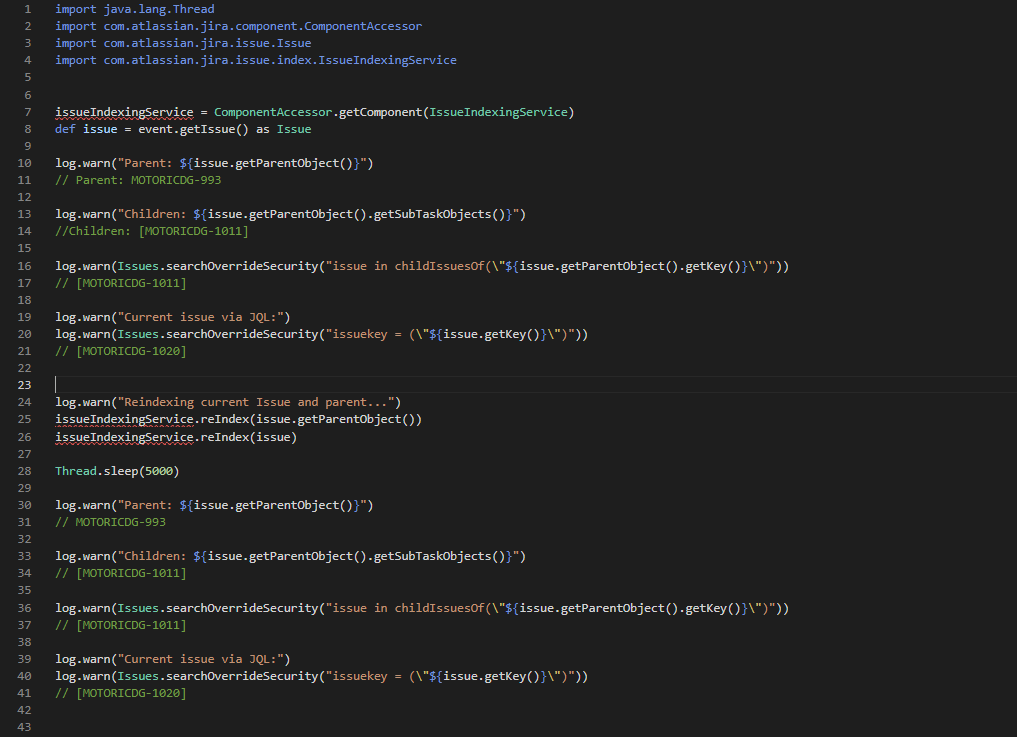Click line number 5 in the gutter
The width and height of the screenshot is (1017, 737).
point(27,77)
